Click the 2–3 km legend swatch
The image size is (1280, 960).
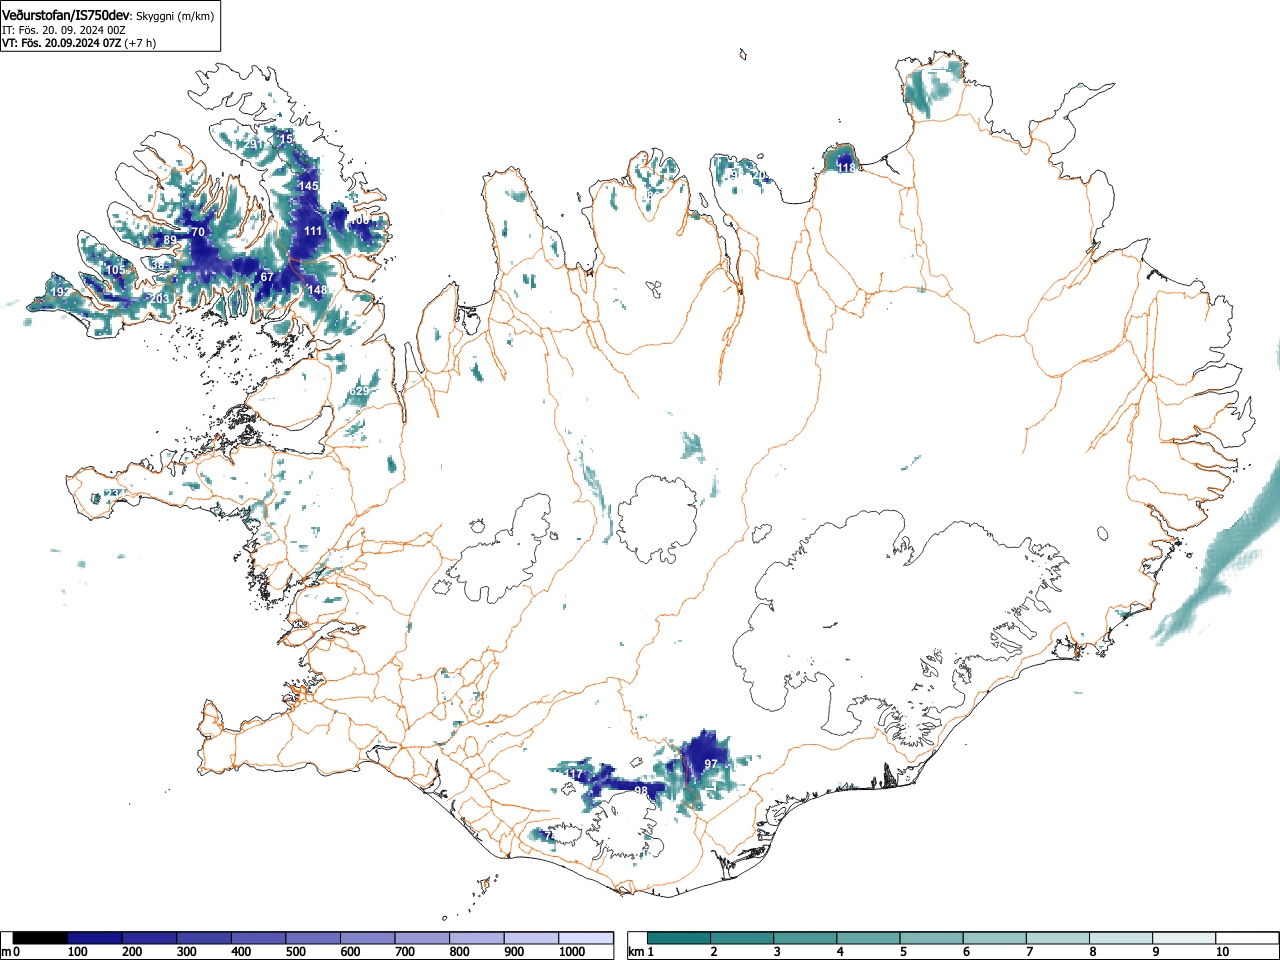(742, 938)
